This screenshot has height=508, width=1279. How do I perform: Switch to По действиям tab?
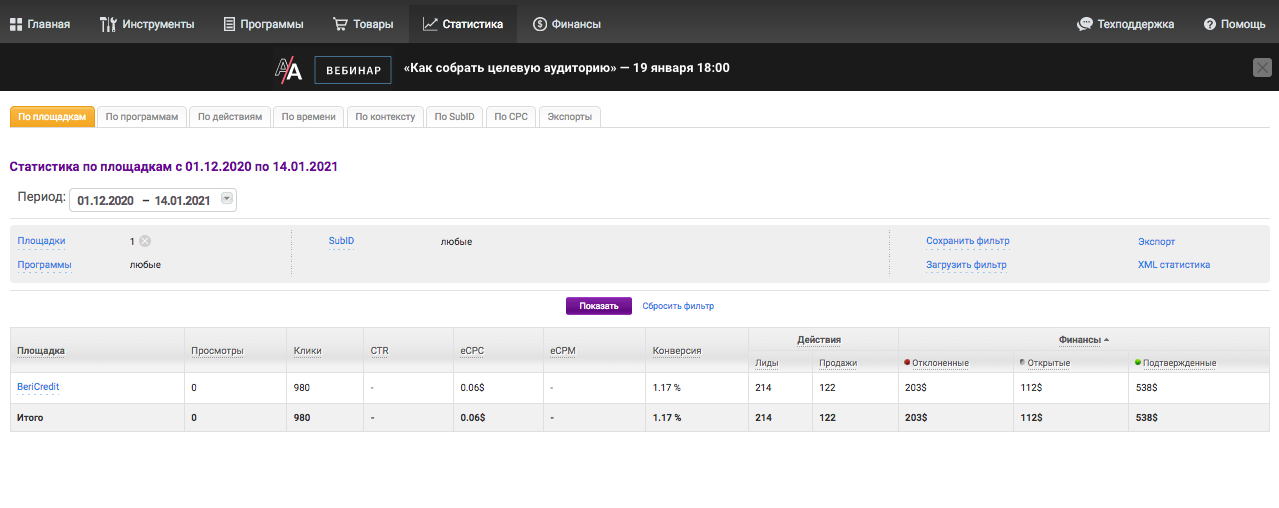pos(230,117)
